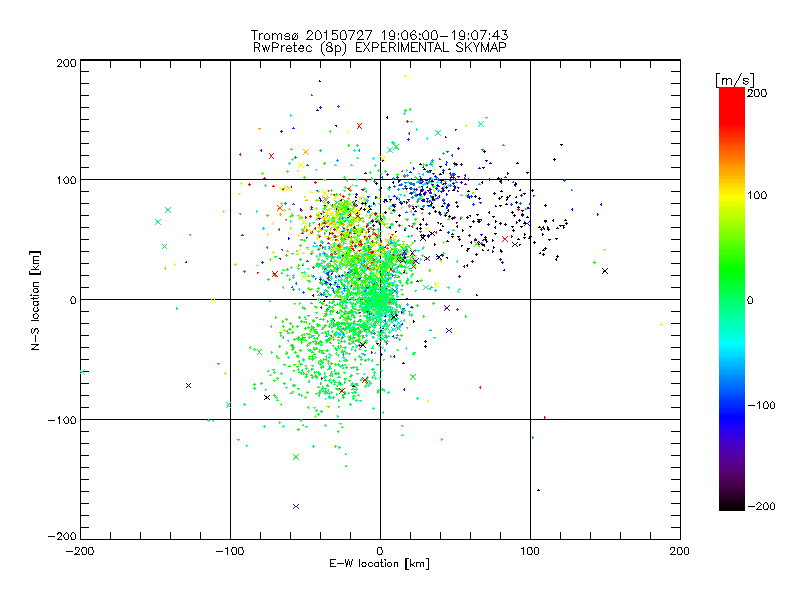The image size is (800, 600).
Task: Click the subtitle 'RwPretec (8p) EXPERIMENTAL SKYMAP'
Action: click(380, 48)
